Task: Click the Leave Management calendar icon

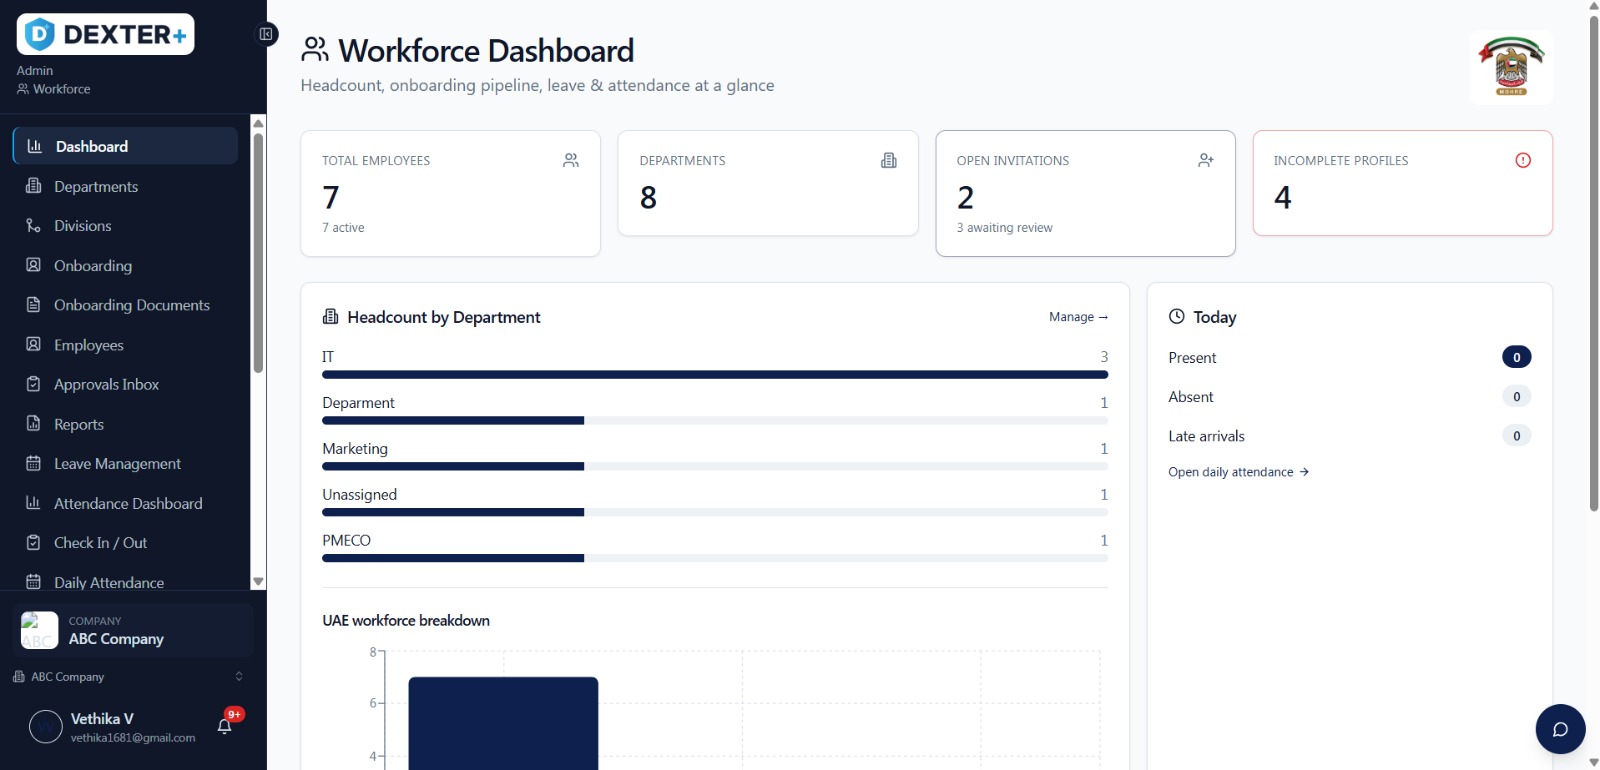Action: pos(33,464)
